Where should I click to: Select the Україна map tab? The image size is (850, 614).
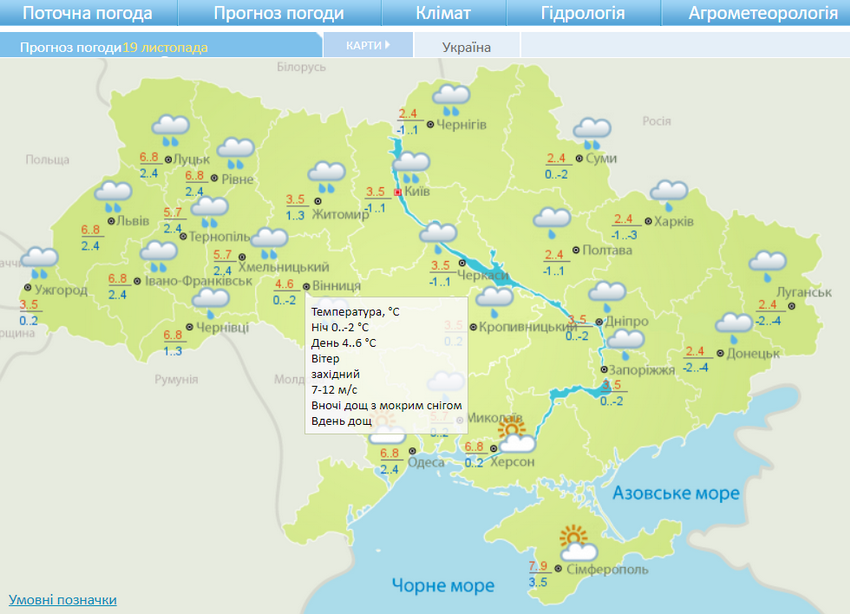pyautogui.click(x=466, y=47)
